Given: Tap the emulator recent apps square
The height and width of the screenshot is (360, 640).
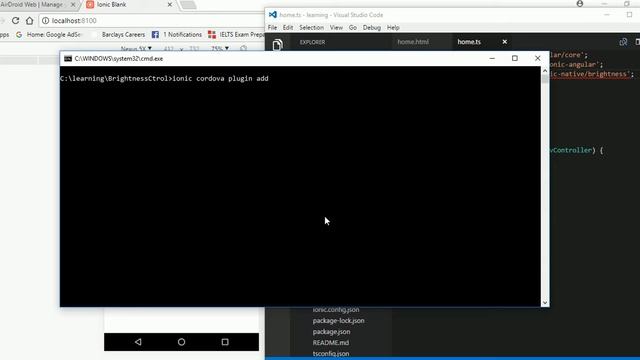Looking at the screenshot, I should [225, 342].
